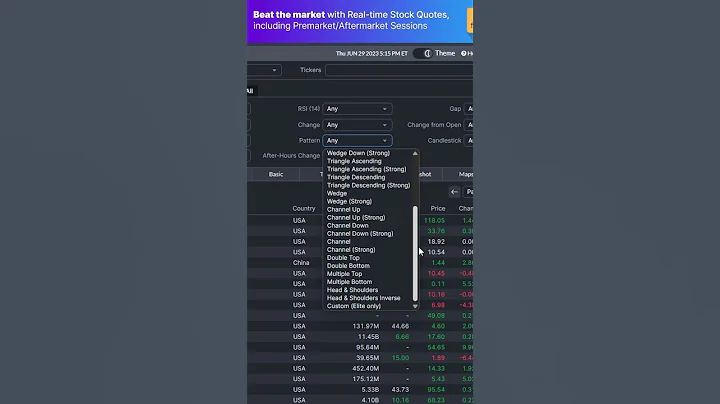This screenshot has width=720, height=404.
Task: Click the date and time text
Action: tap(371, 53)
